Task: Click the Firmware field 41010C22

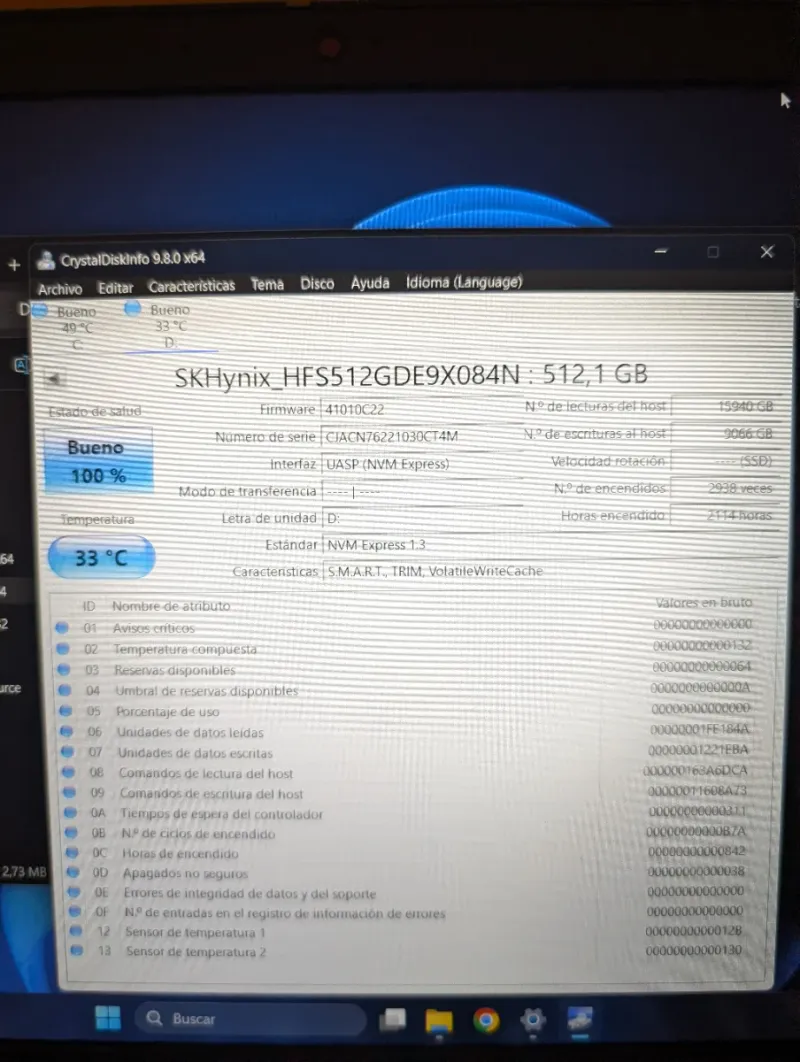Action: click(420, 410)
